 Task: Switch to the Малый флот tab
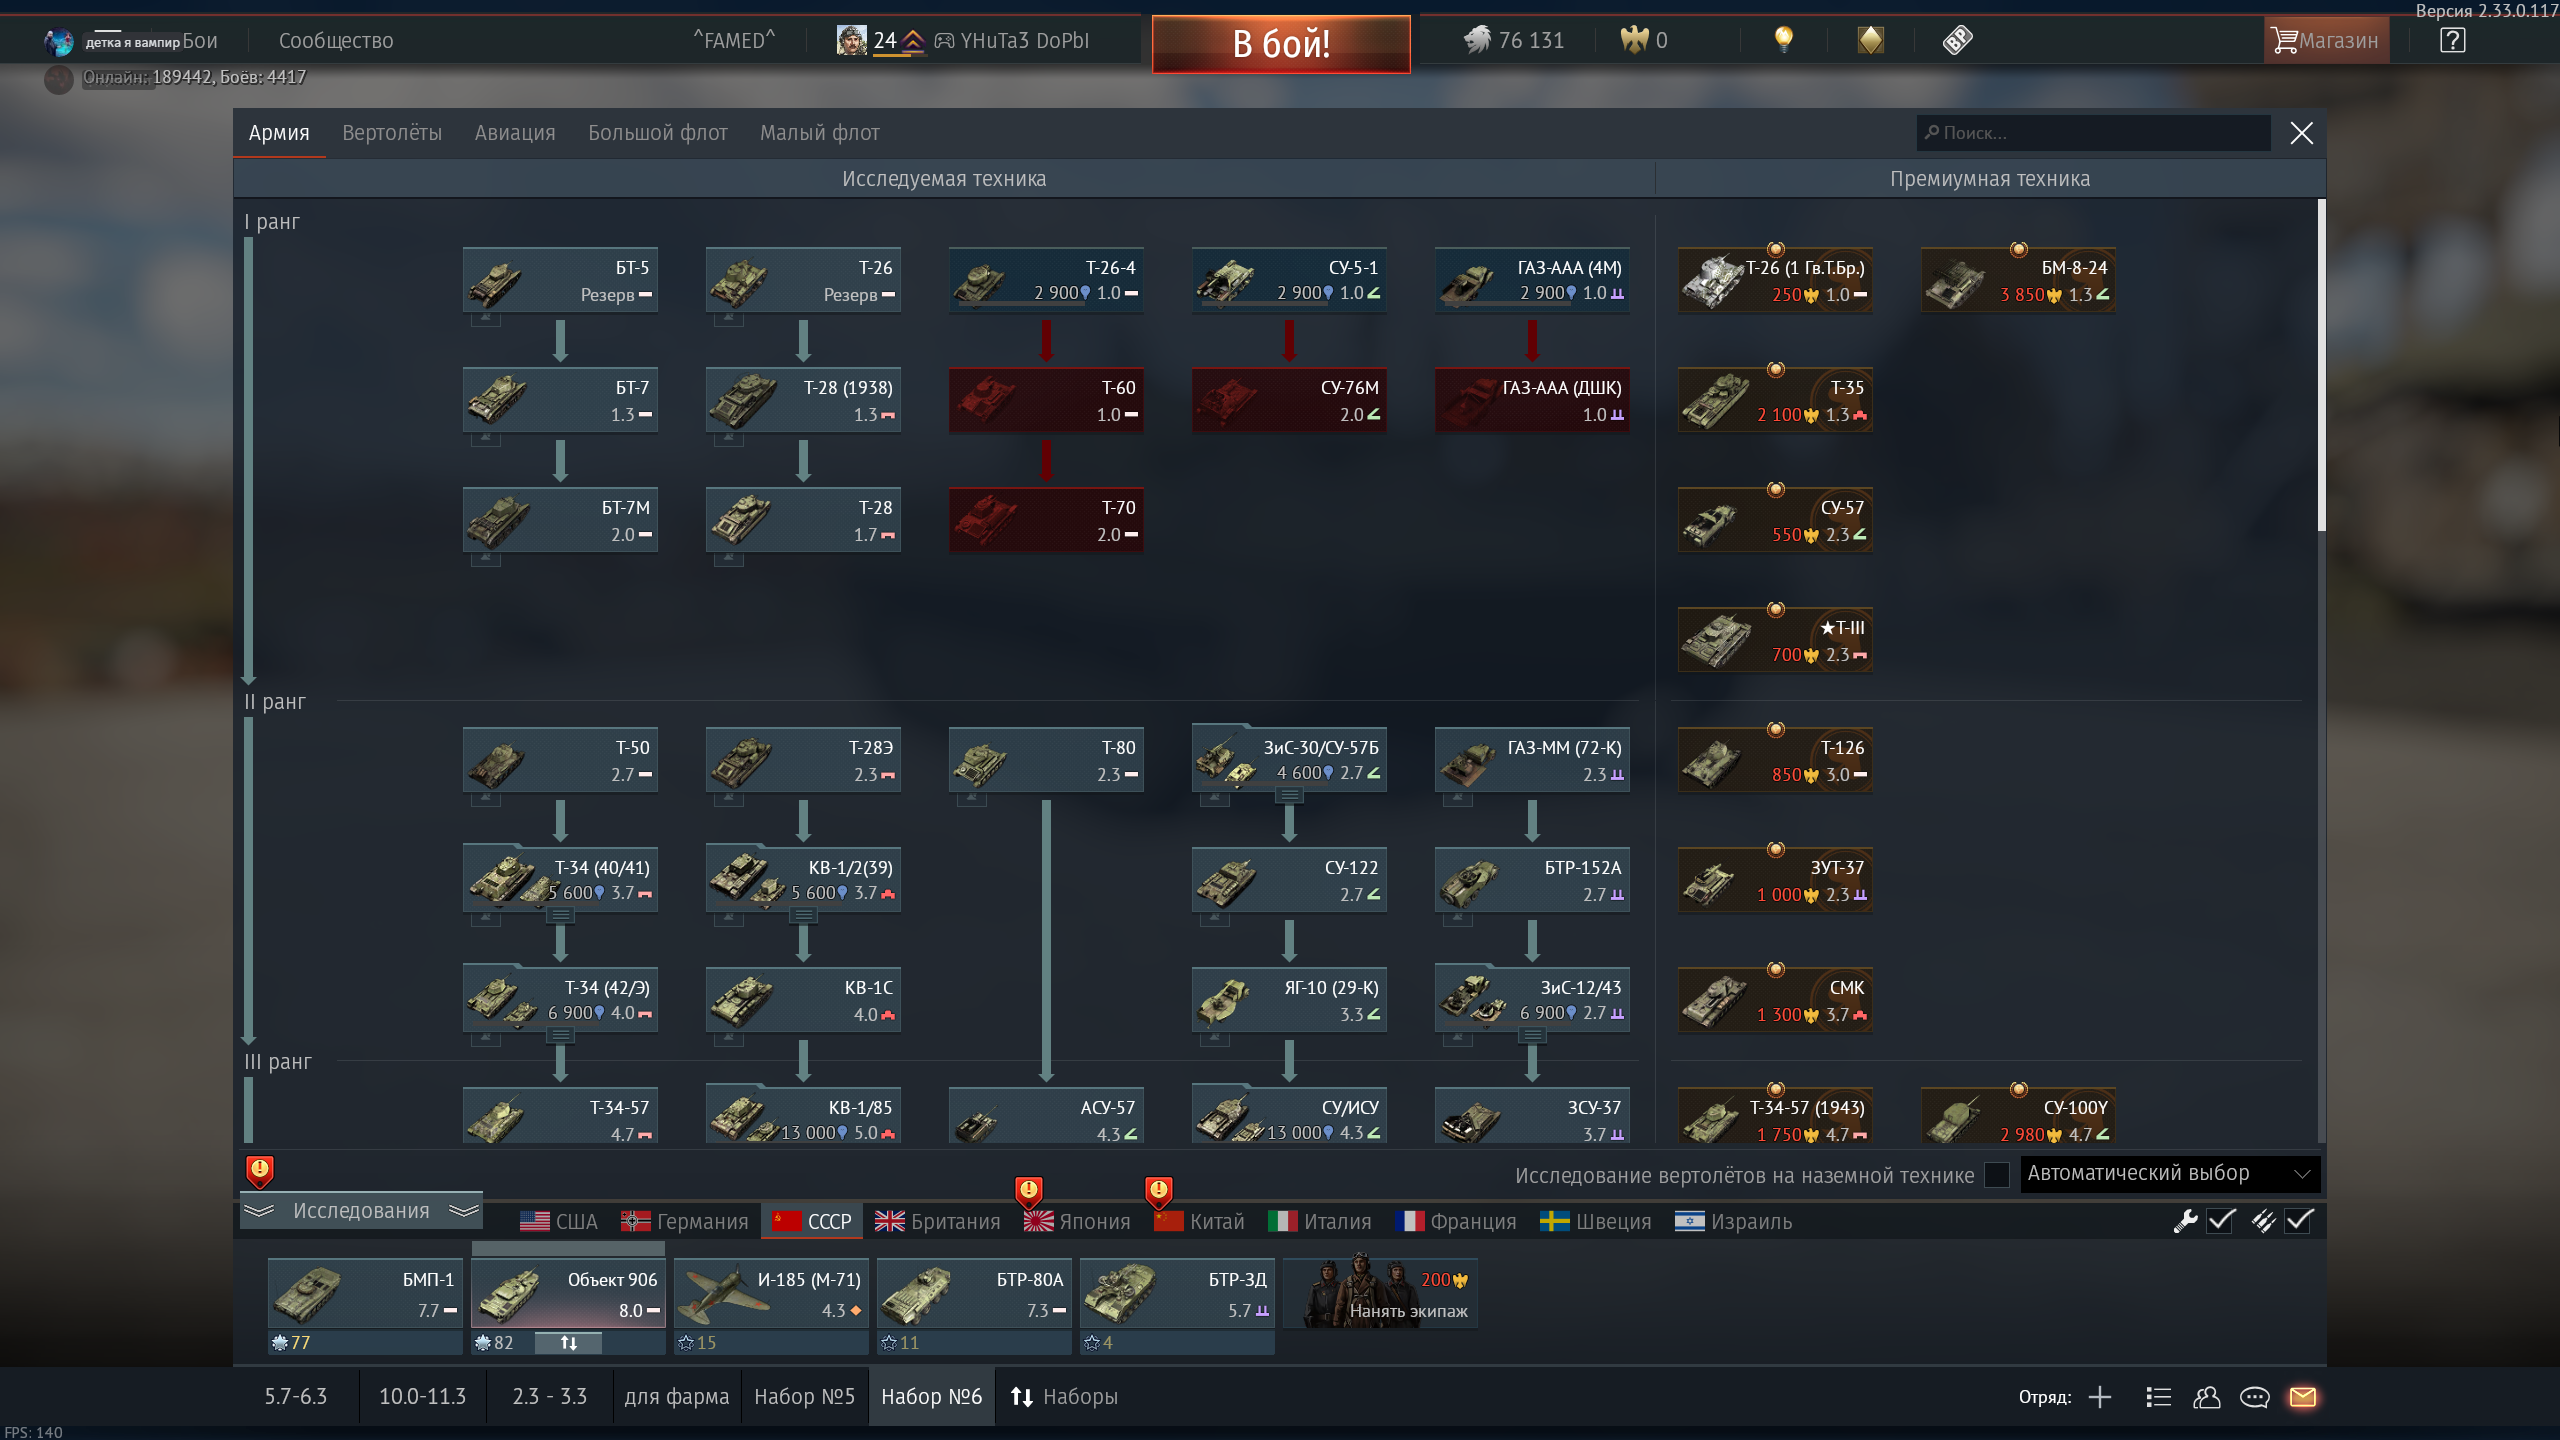coord(820,133)
